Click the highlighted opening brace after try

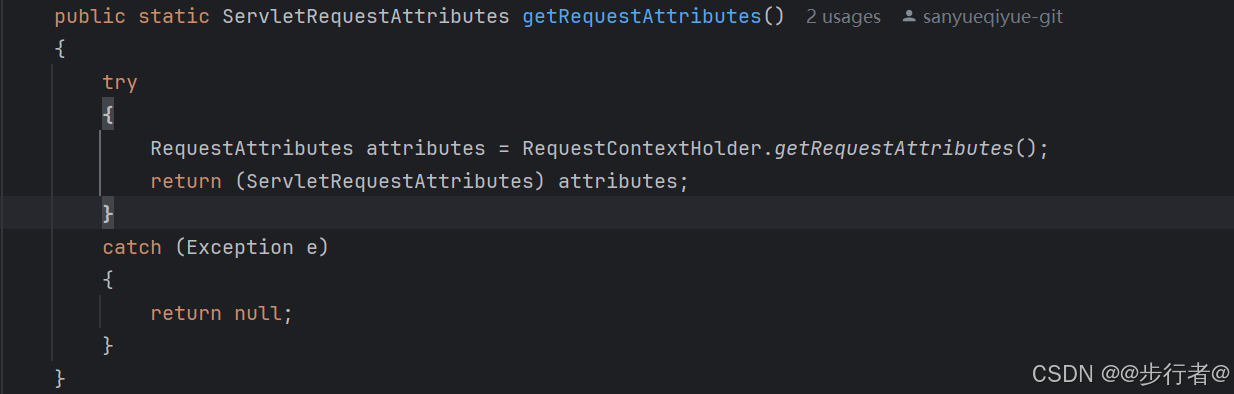pos(108,116)
